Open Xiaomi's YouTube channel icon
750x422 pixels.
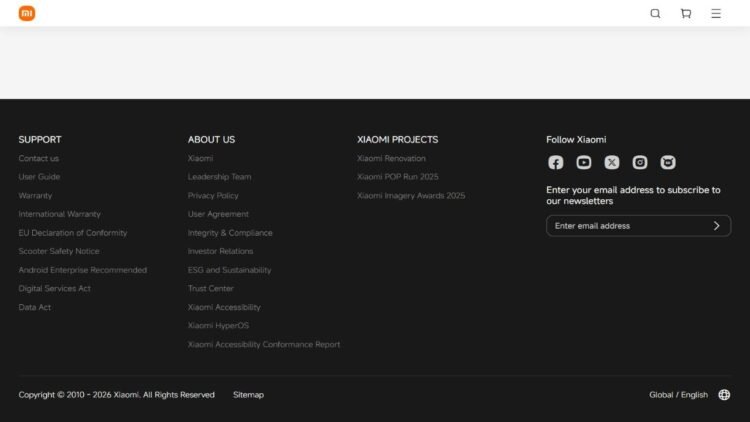584,163
